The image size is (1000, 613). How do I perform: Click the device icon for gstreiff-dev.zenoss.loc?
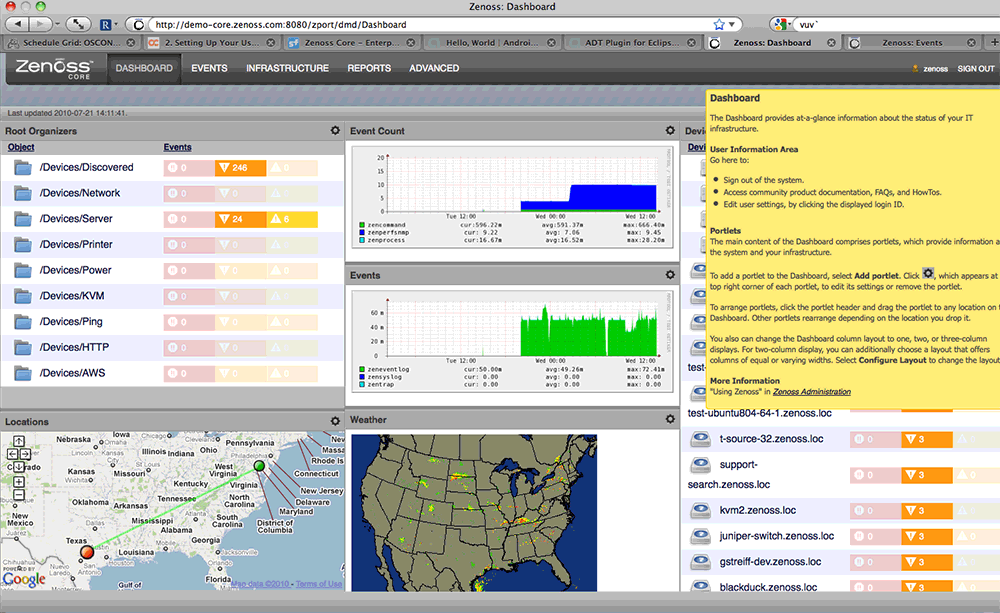tap(701, 561)
